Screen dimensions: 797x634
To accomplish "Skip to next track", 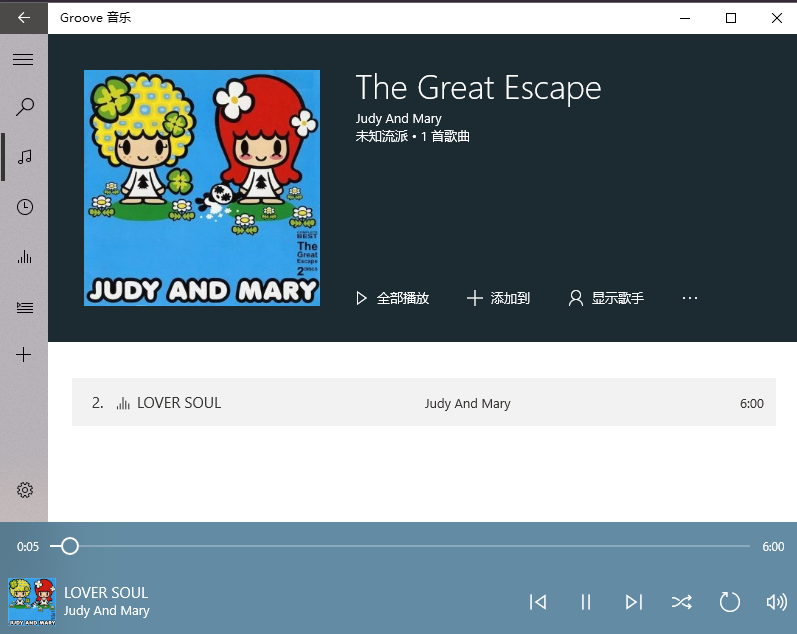I will coord(634,602).
